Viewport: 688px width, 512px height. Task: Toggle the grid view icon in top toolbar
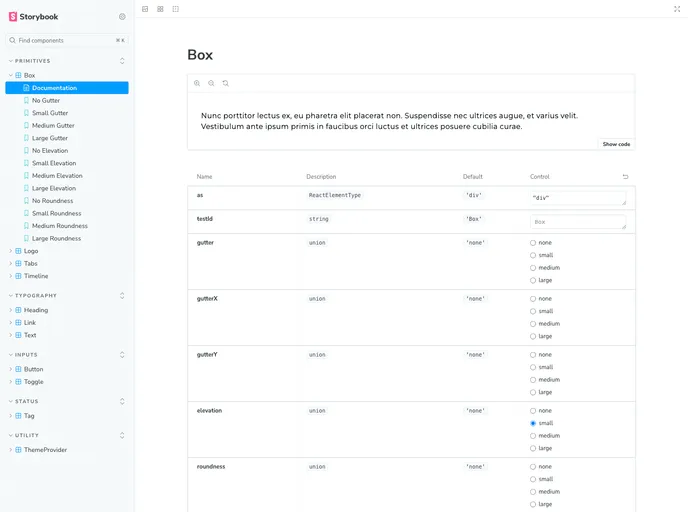click(x=160, y=9)
